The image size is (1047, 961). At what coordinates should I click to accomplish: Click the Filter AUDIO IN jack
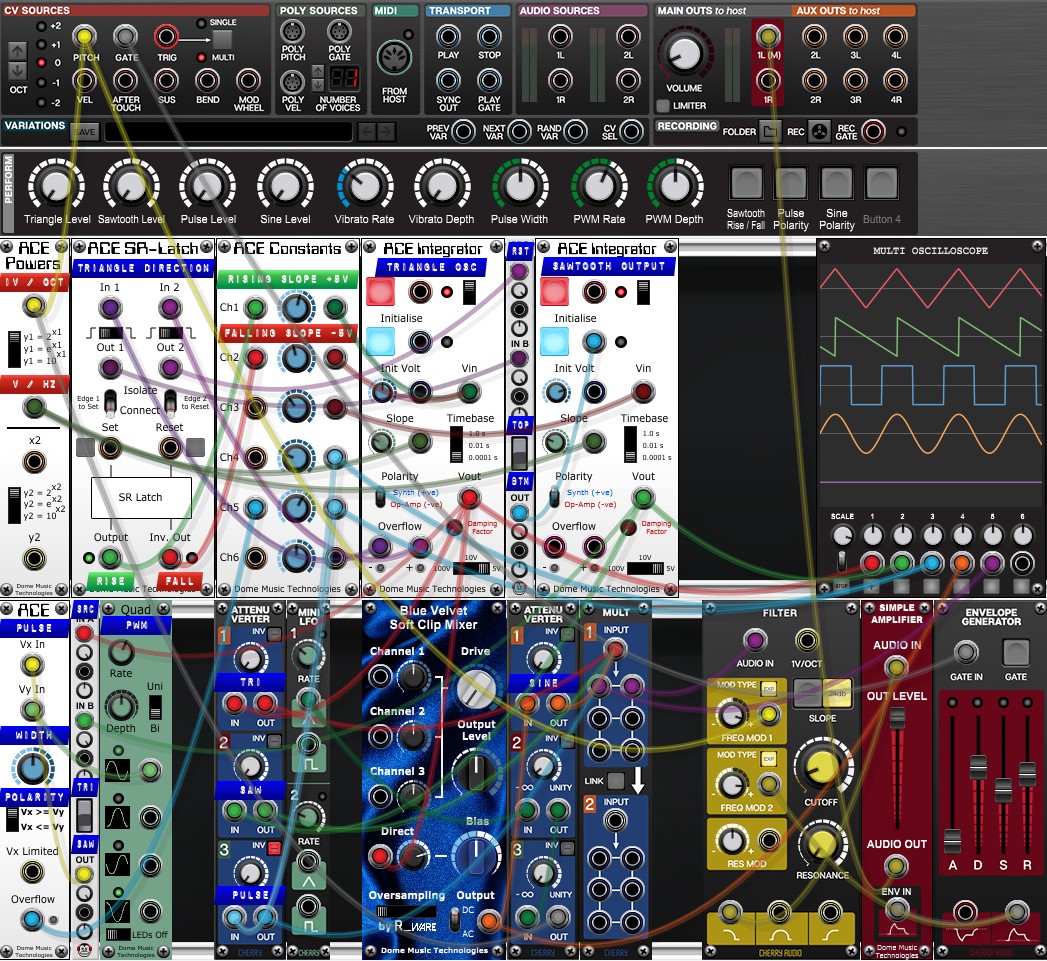click(755, 641)
